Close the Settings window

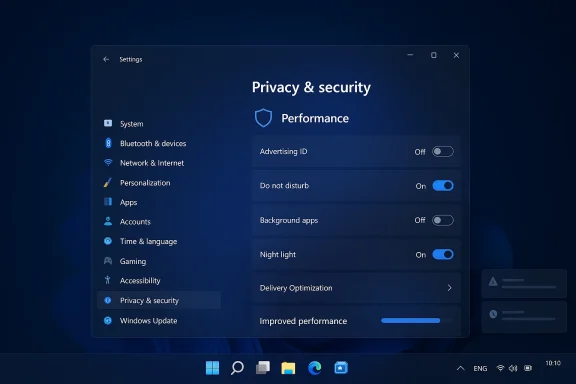(456, 55)
